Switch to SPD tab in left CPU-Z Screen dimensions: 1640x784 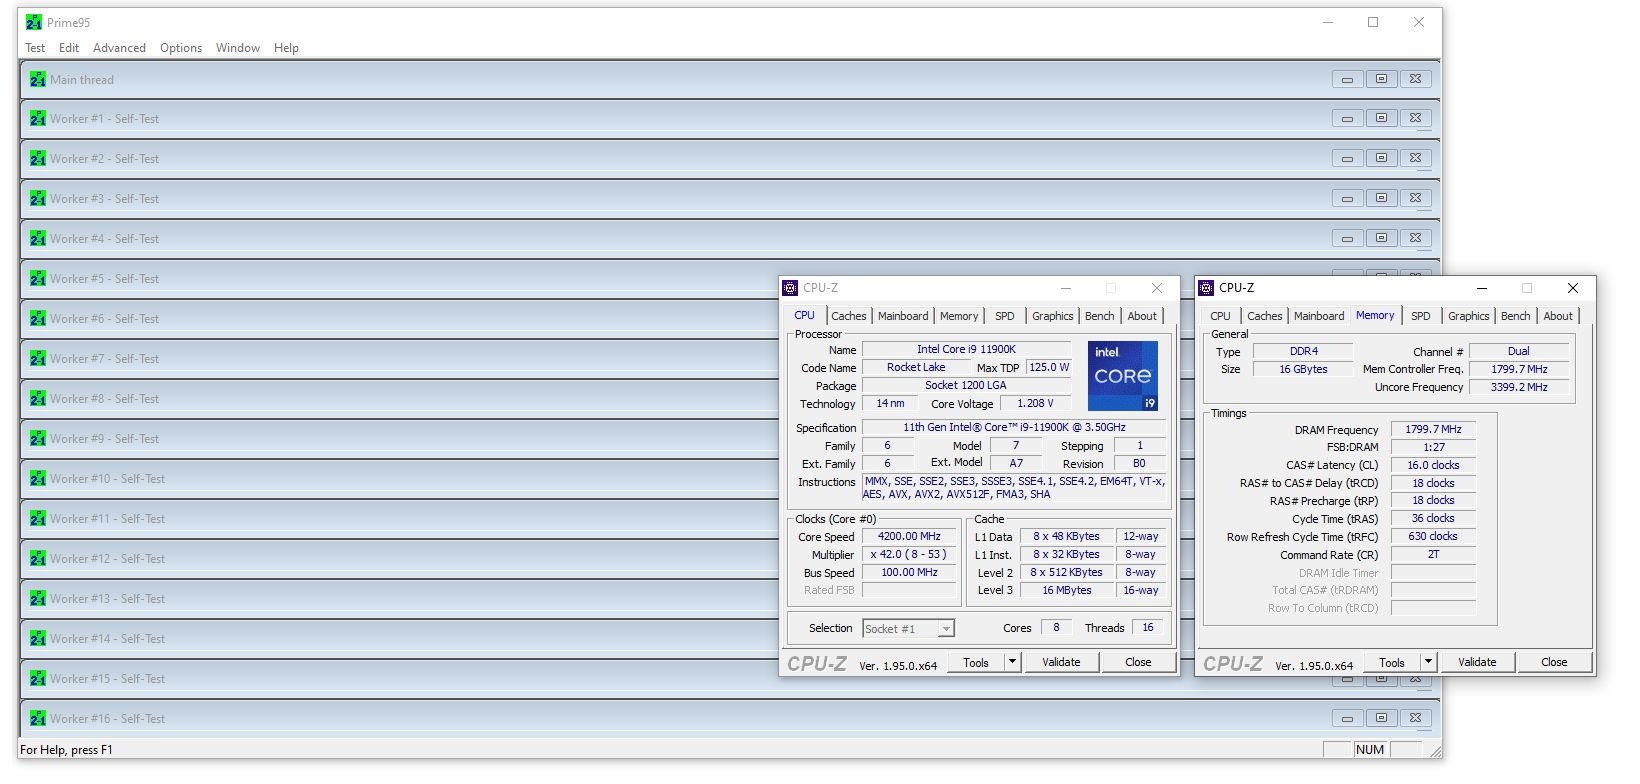point(1005,316)
